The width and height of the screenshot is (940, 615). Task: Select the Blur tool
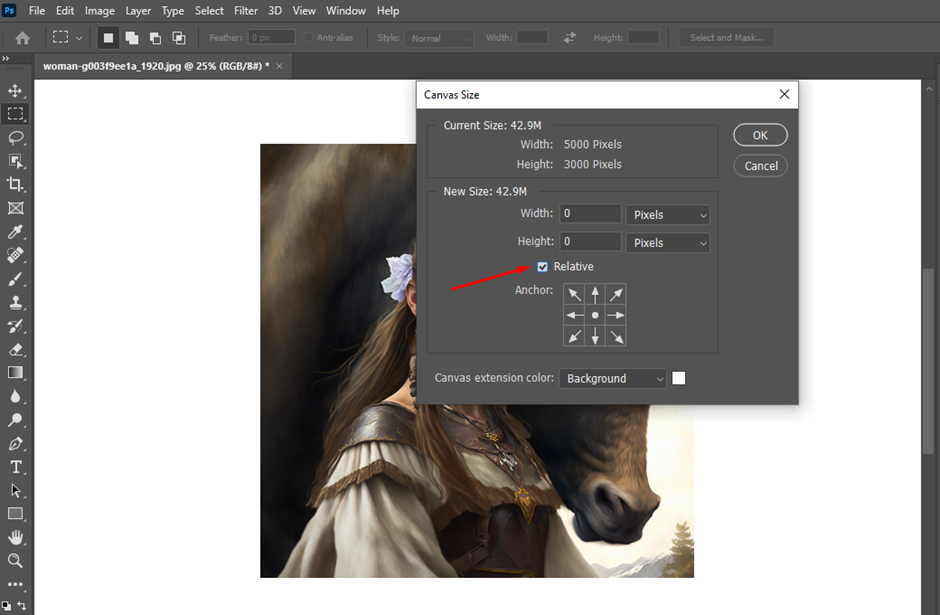15,396
